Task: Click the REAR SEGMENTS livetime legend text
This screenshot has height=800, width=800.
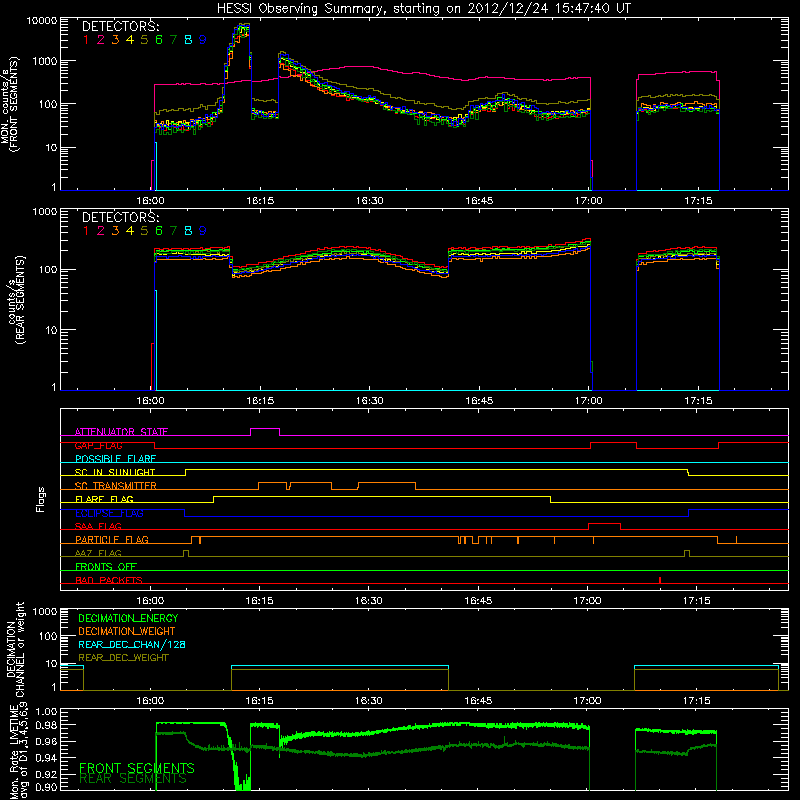Action: pyautogui.click(x=133, y=779)
